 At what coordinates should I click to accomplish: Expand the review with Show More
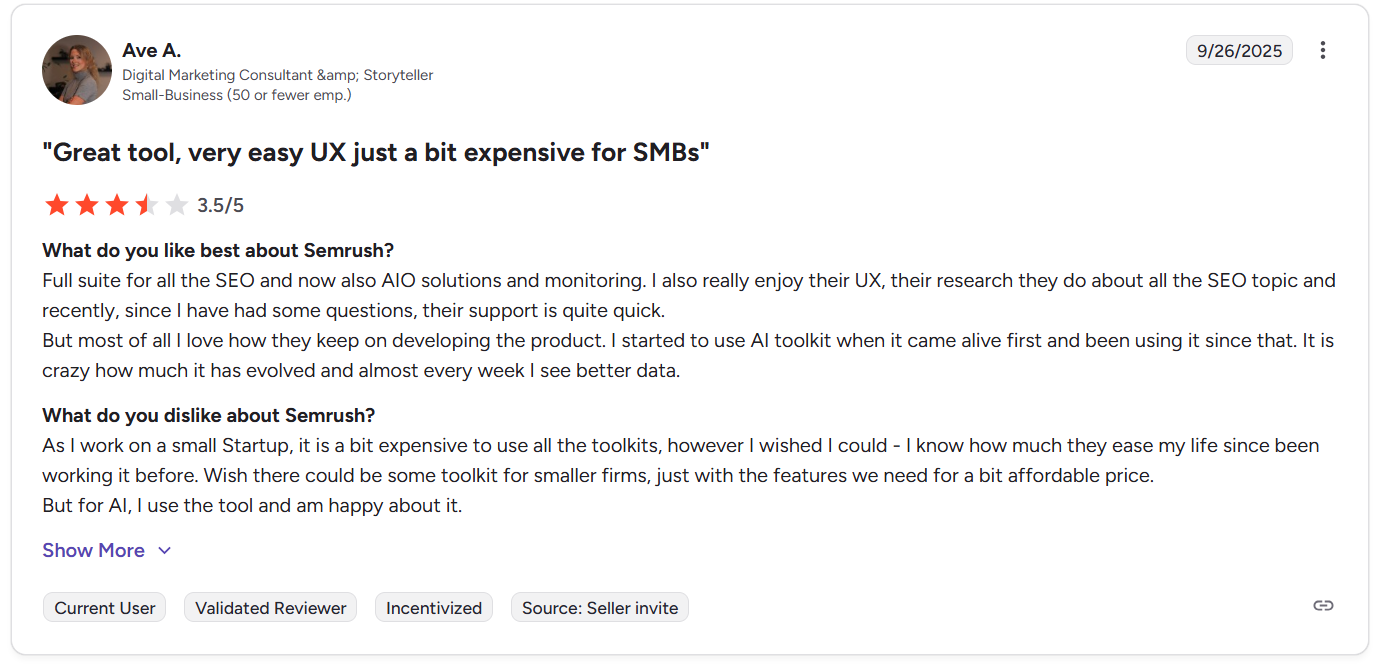(x=93, y=550)
